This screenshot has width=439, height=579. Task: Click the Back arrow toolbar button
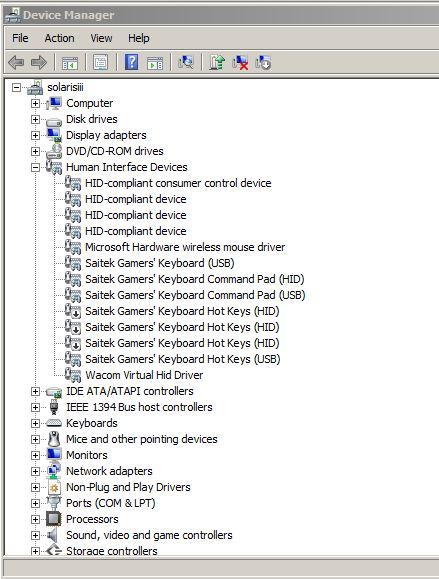pyautogui.click(x=16, y=62)
